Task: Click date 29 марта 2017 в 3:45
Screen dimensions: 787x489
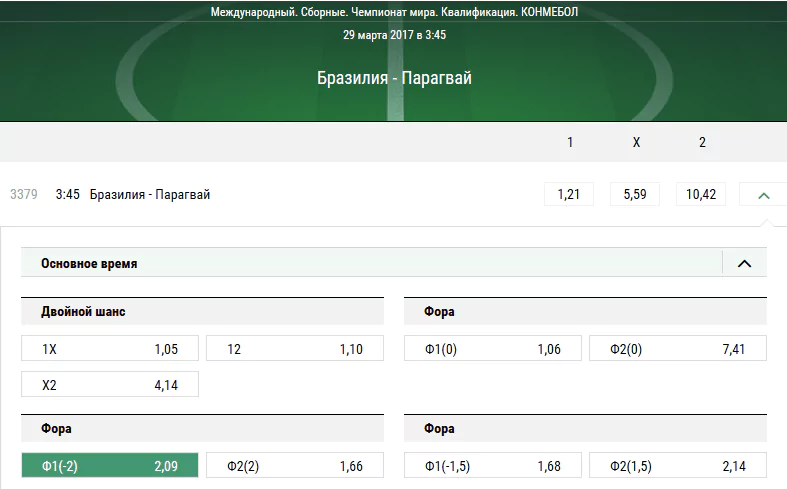Action: coord(395,35)
